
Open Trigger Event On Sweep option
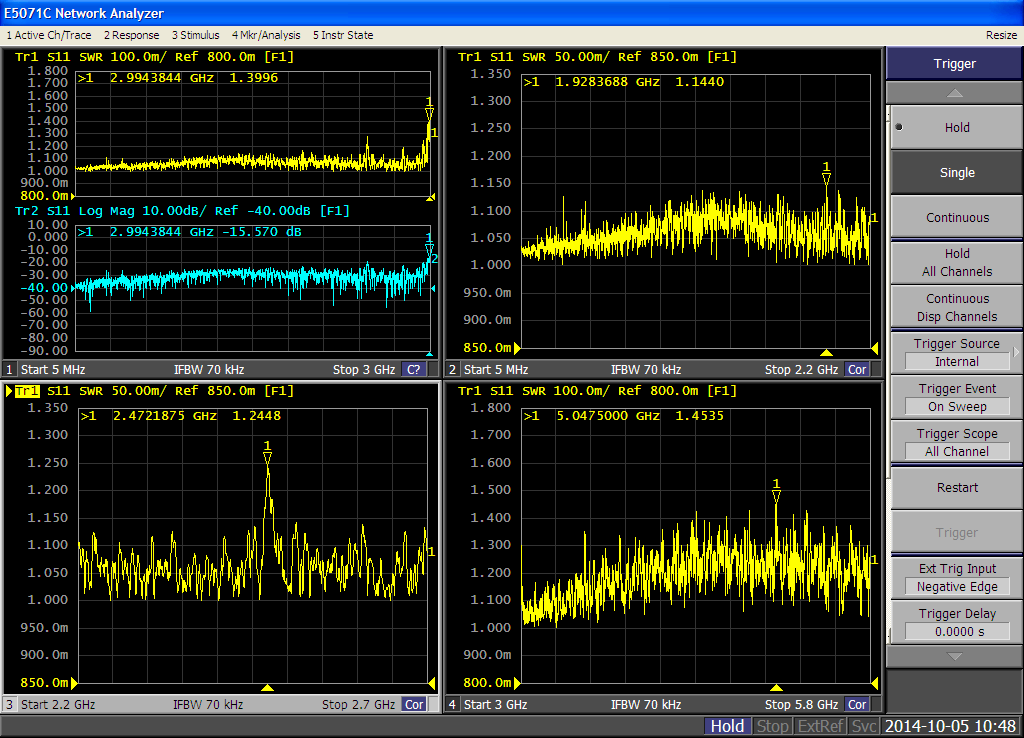click(x=956, y=398)
